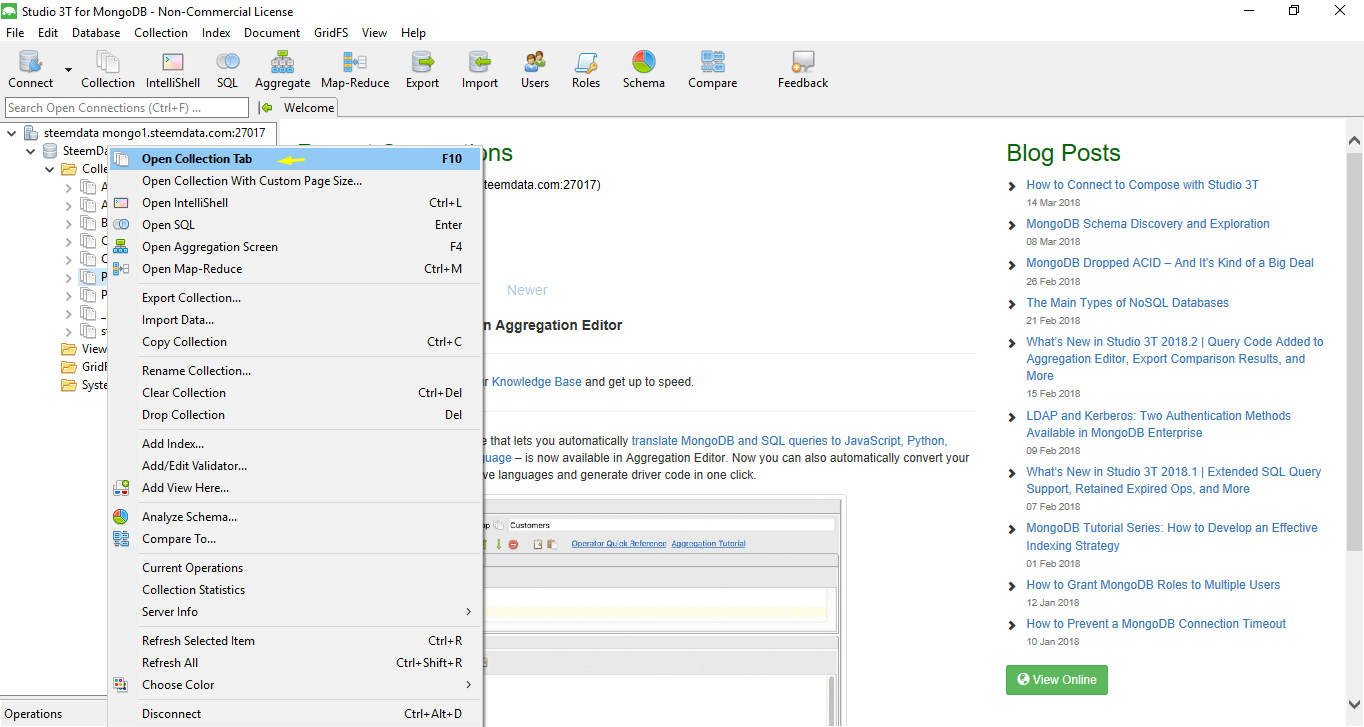Image resolution: width=1364 pixels, height=727 pixels.
Task: Open the Choose Color submenu
Action: (296, 685)
